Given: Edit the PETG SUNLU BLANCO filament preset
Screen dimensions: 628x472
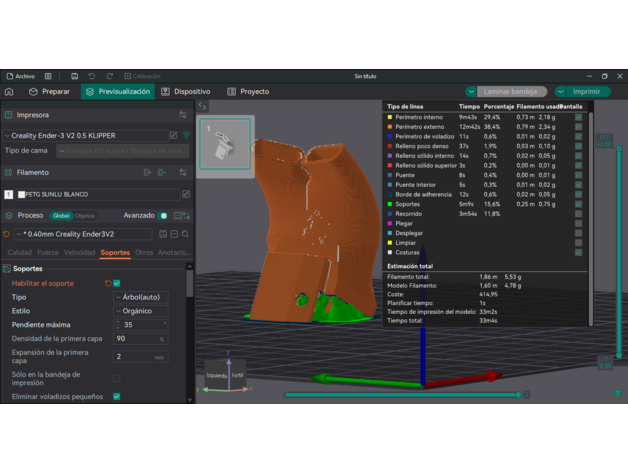Looking at the screenshot, I should pyautogui.click(x=186, y=194).
